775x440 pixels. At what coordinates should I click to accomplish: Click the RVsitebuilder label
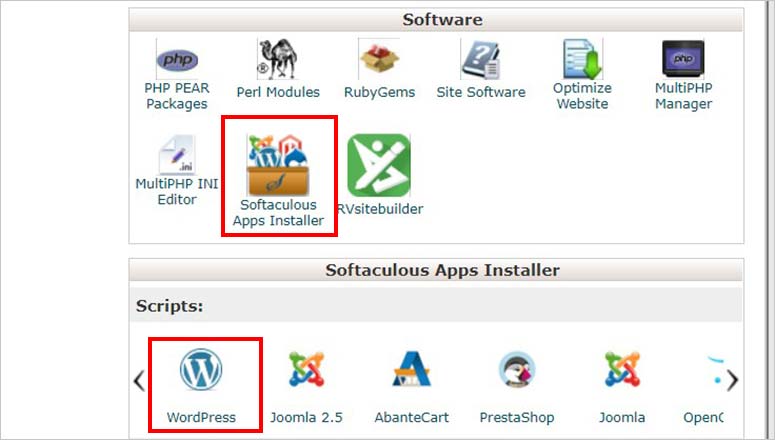tap(380, 209)
